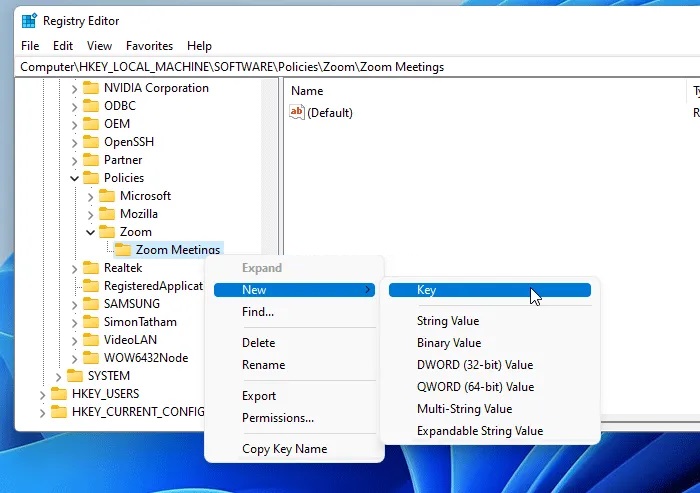This screenshot has width=700, height=493.
Task: Click the Partner folder icon
Action: coord(91,160)
